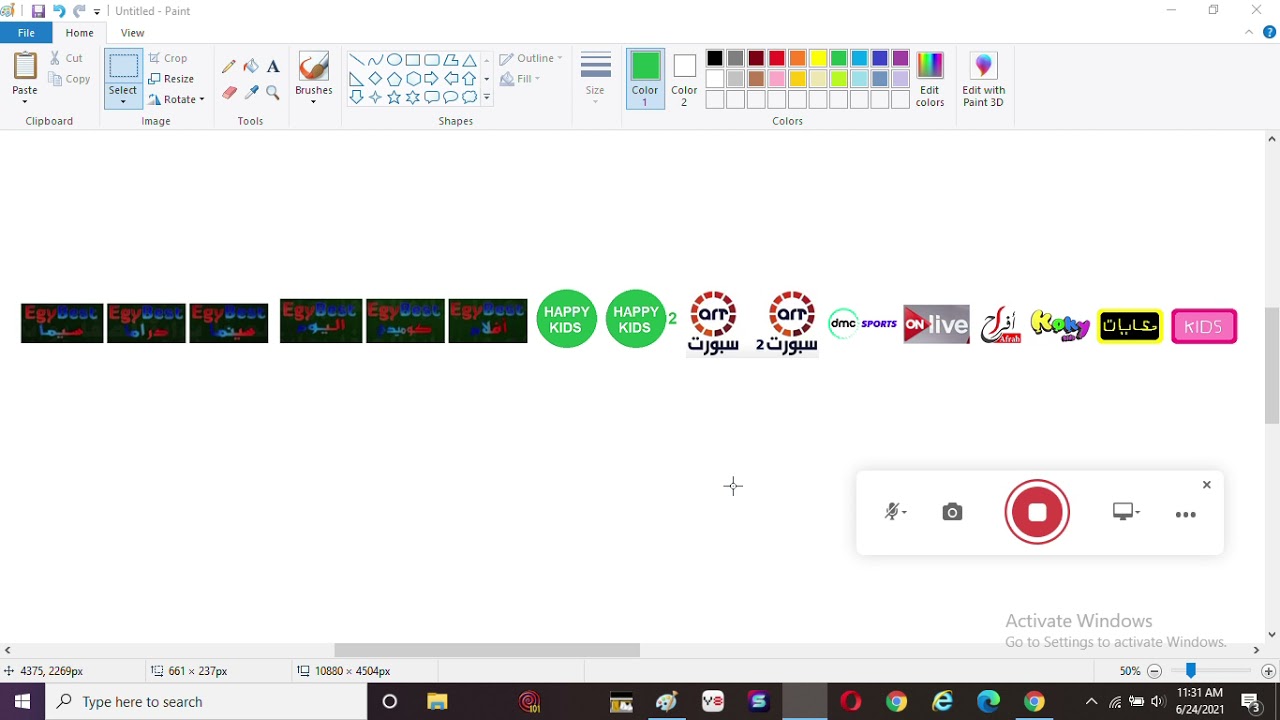This screenshot has height=720, width=1280.
Task: Open the recorder screen source dropdown
Action: 1126,512
